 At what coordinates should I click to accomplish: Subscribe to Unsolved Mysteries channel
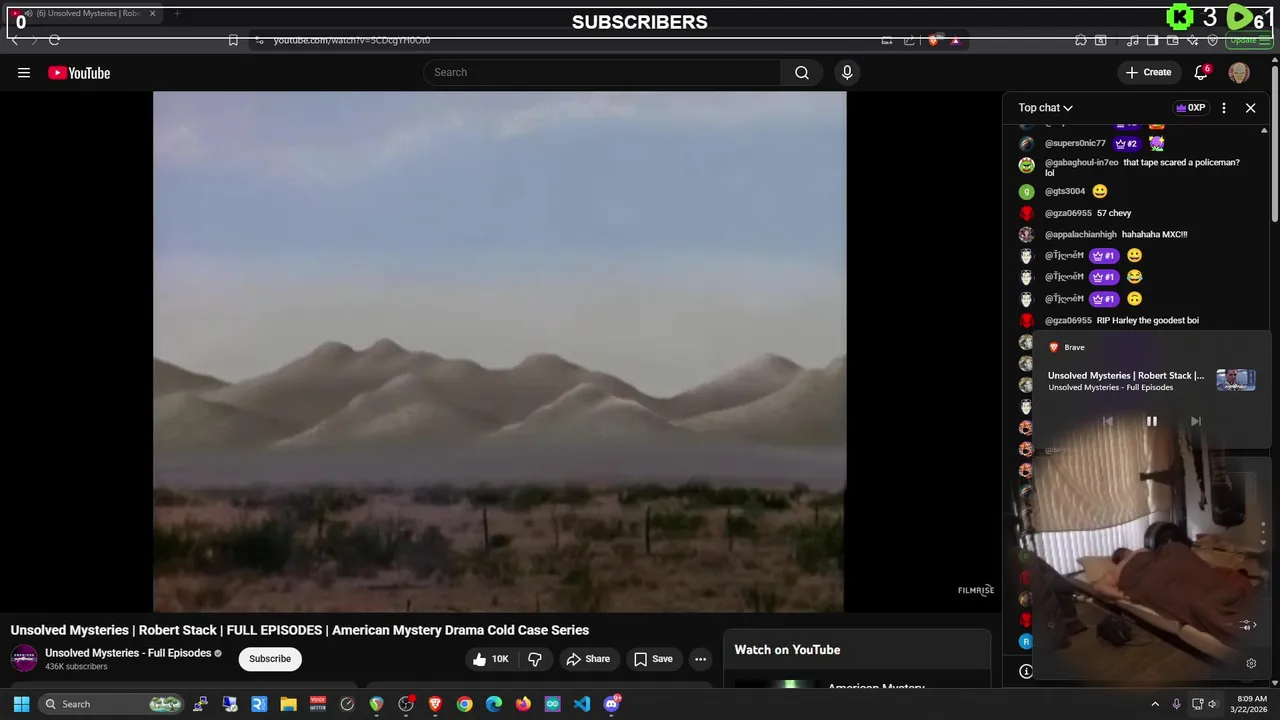pos(270,659)
